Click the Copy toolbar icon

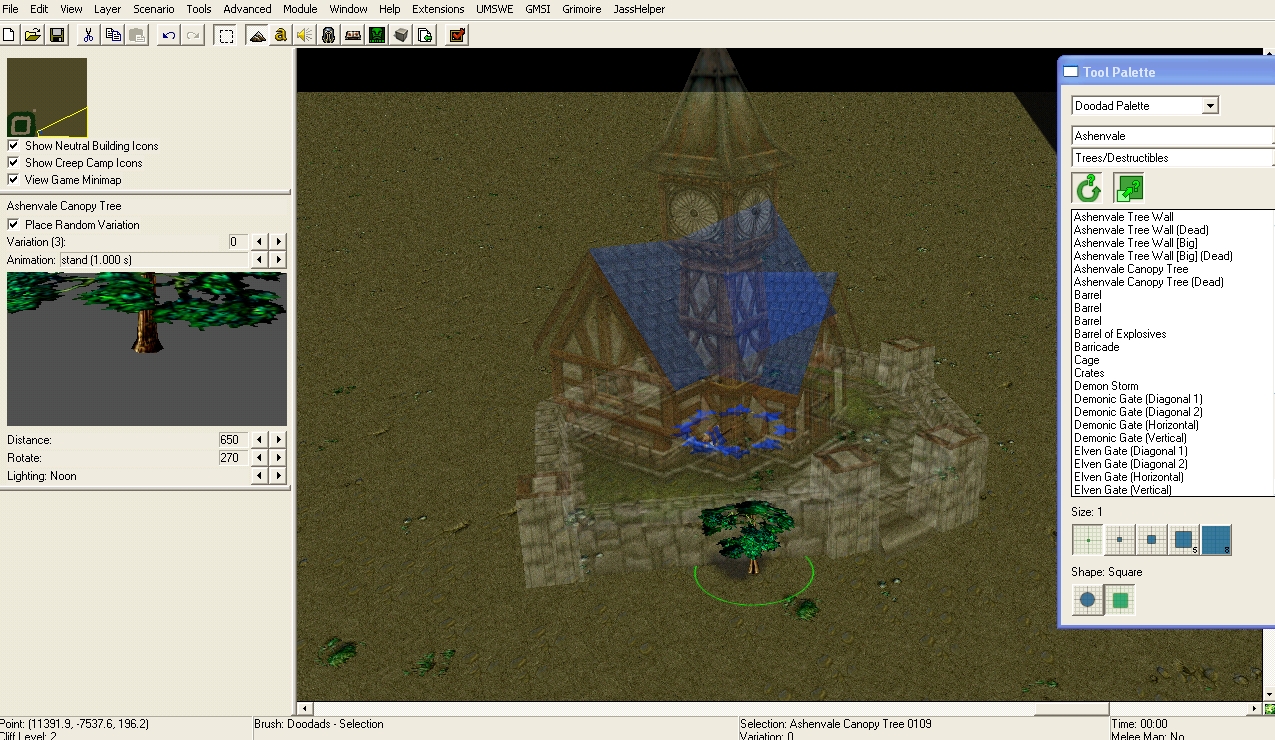(113, 35)
